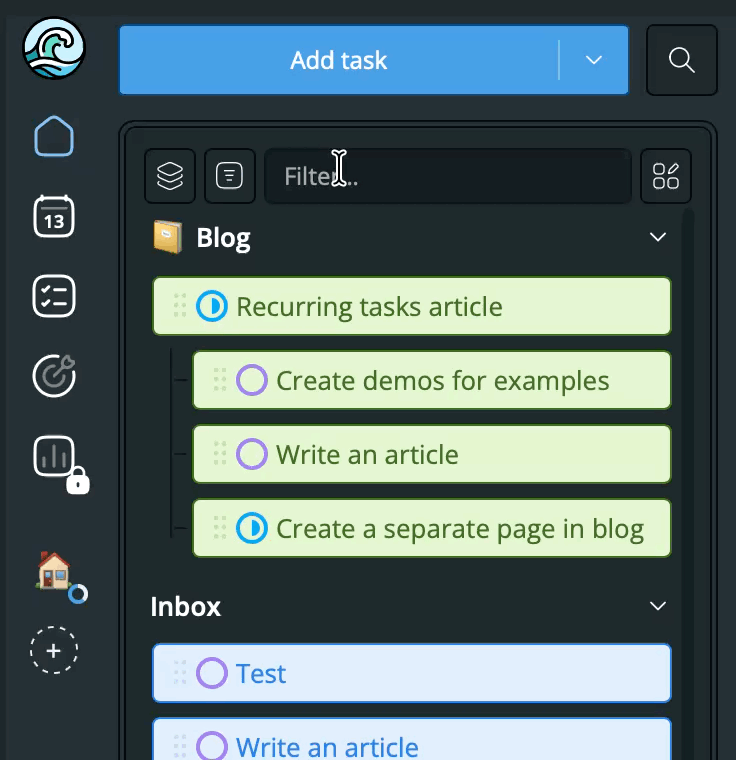This screenshot has width=736, height=760.
Task: Select the house emoji workspace
Action: 54,570
